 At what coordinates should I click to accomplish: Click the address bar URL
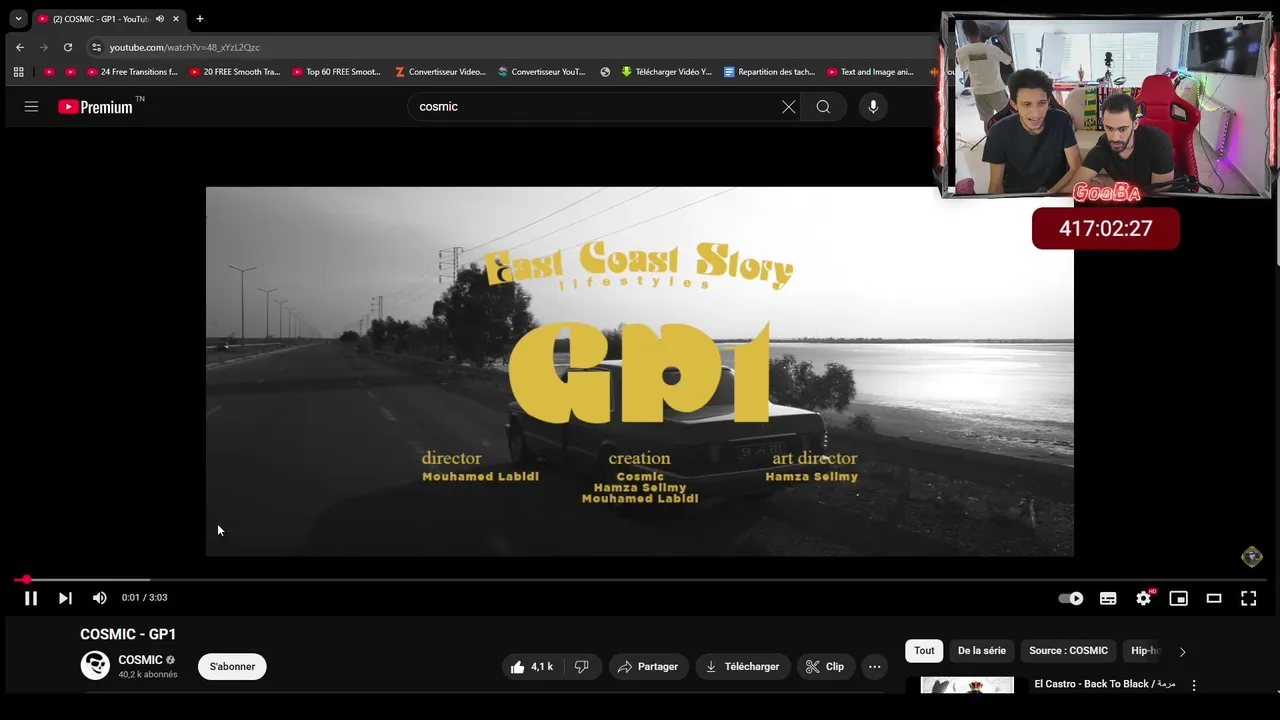(x=185, y=47)
